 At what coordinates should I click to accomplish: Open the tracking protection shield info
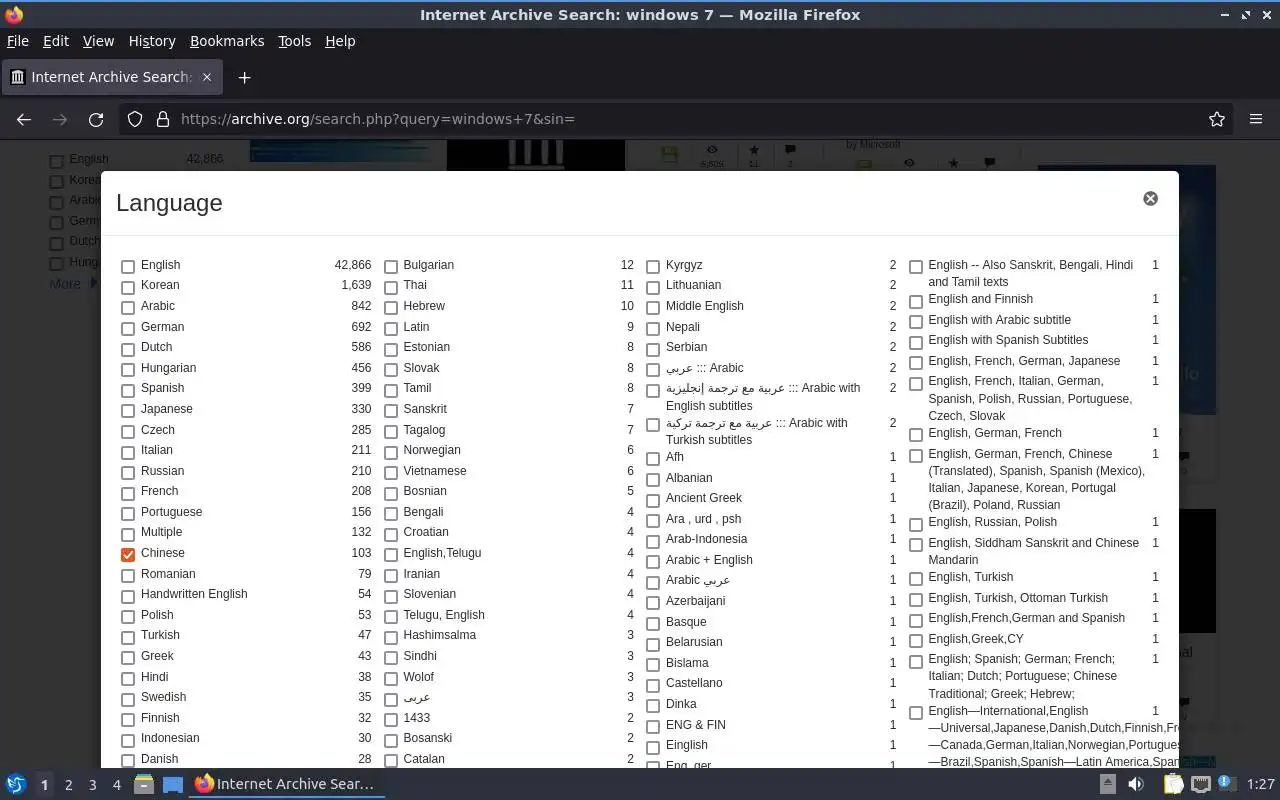coord(135,119)
